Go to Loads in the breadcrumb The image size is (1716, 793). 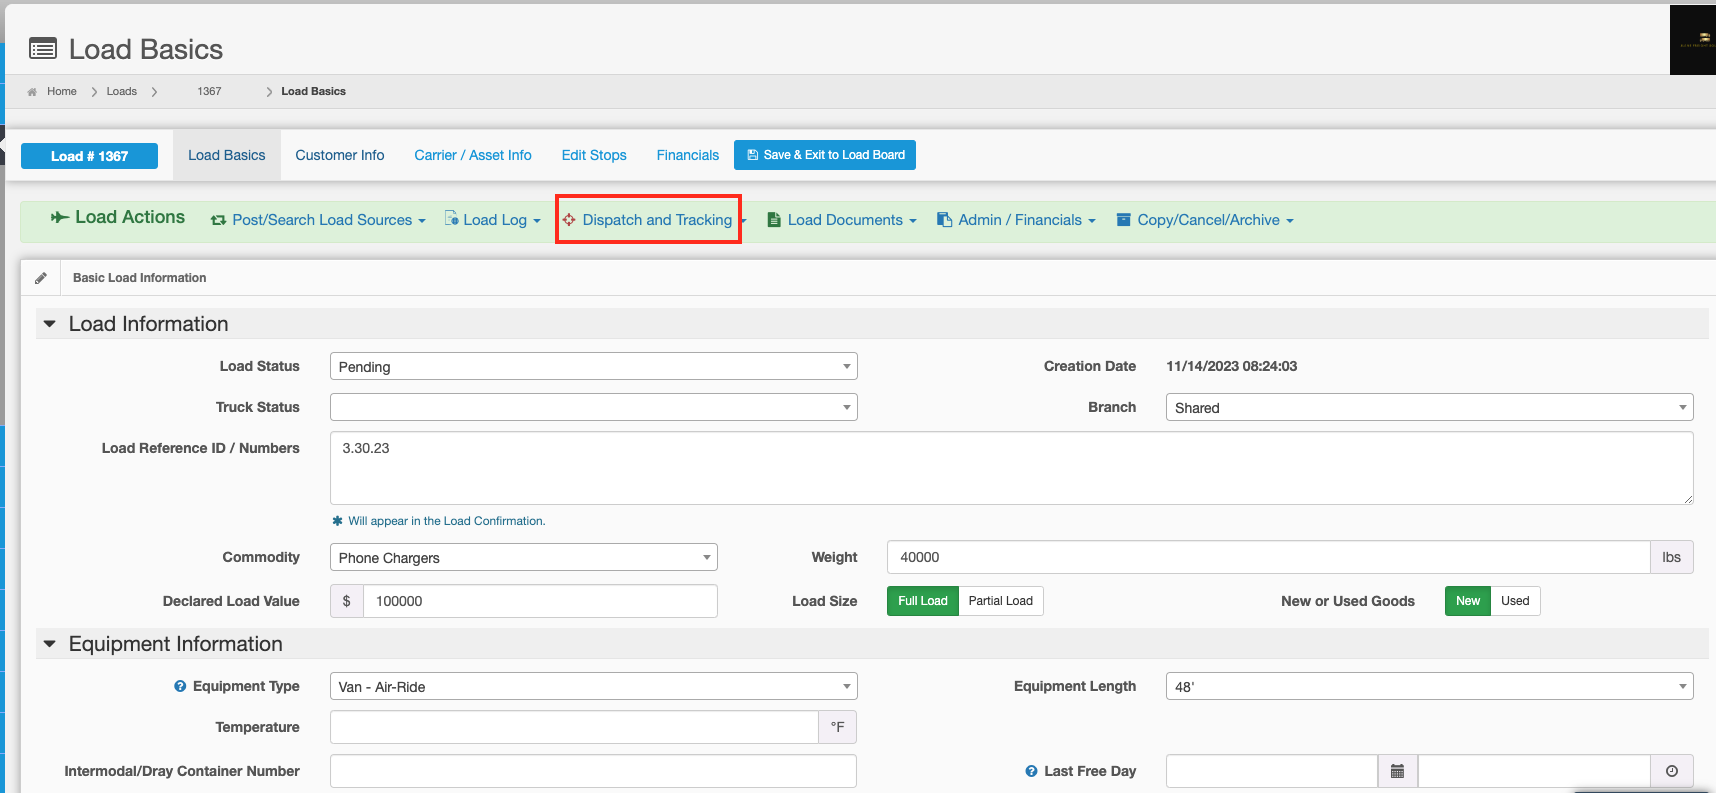[x=122, y=92]
